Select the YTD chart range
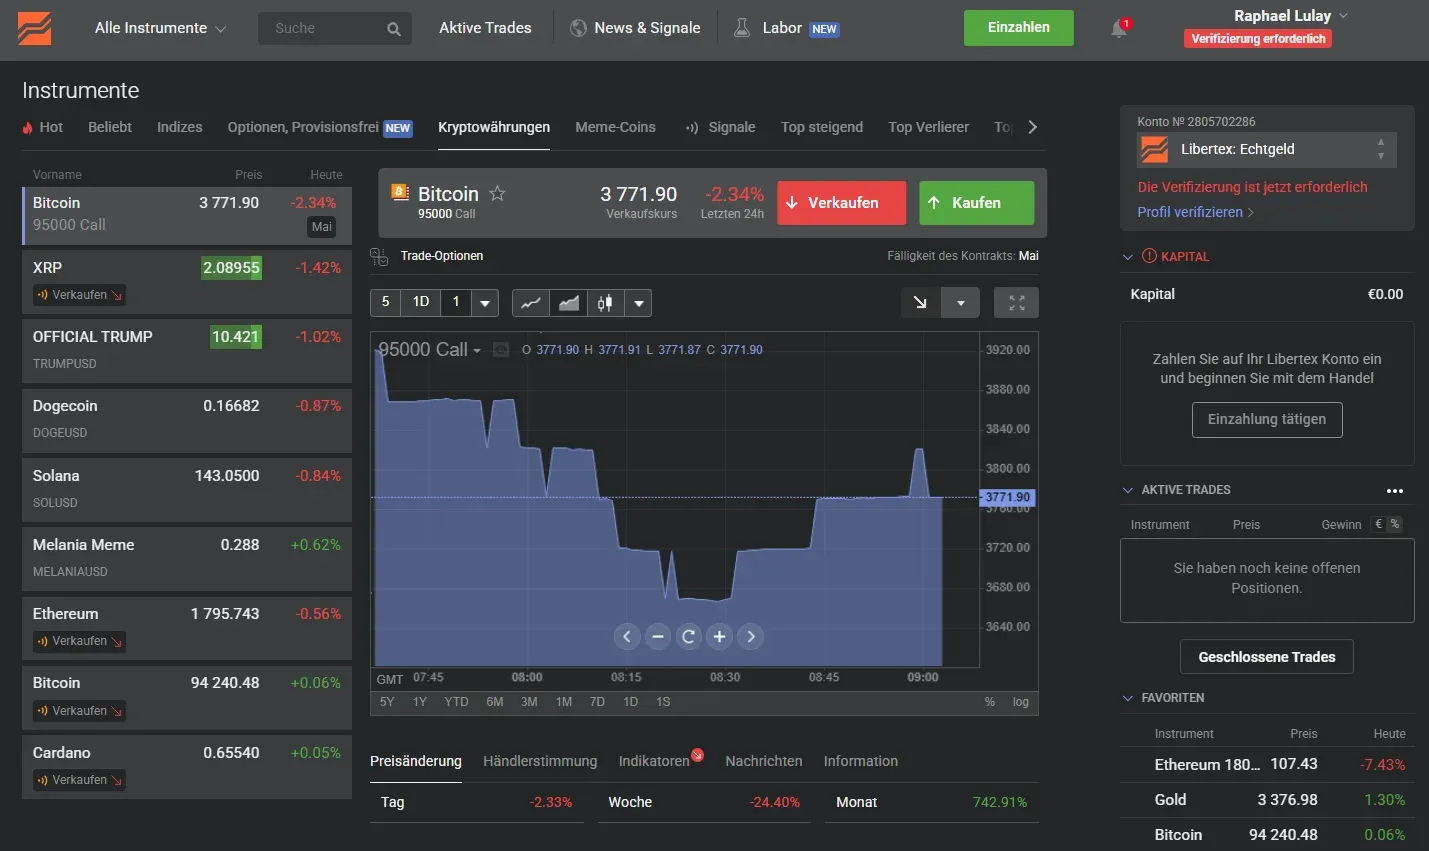The image size is (1429, 851). click(x=456, y=702)
